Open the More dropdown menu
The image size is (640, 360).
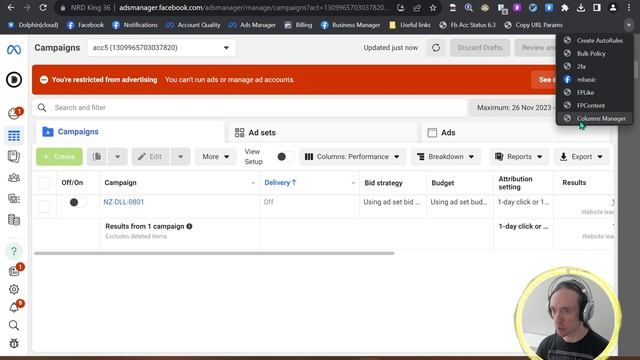pos(216,157)
